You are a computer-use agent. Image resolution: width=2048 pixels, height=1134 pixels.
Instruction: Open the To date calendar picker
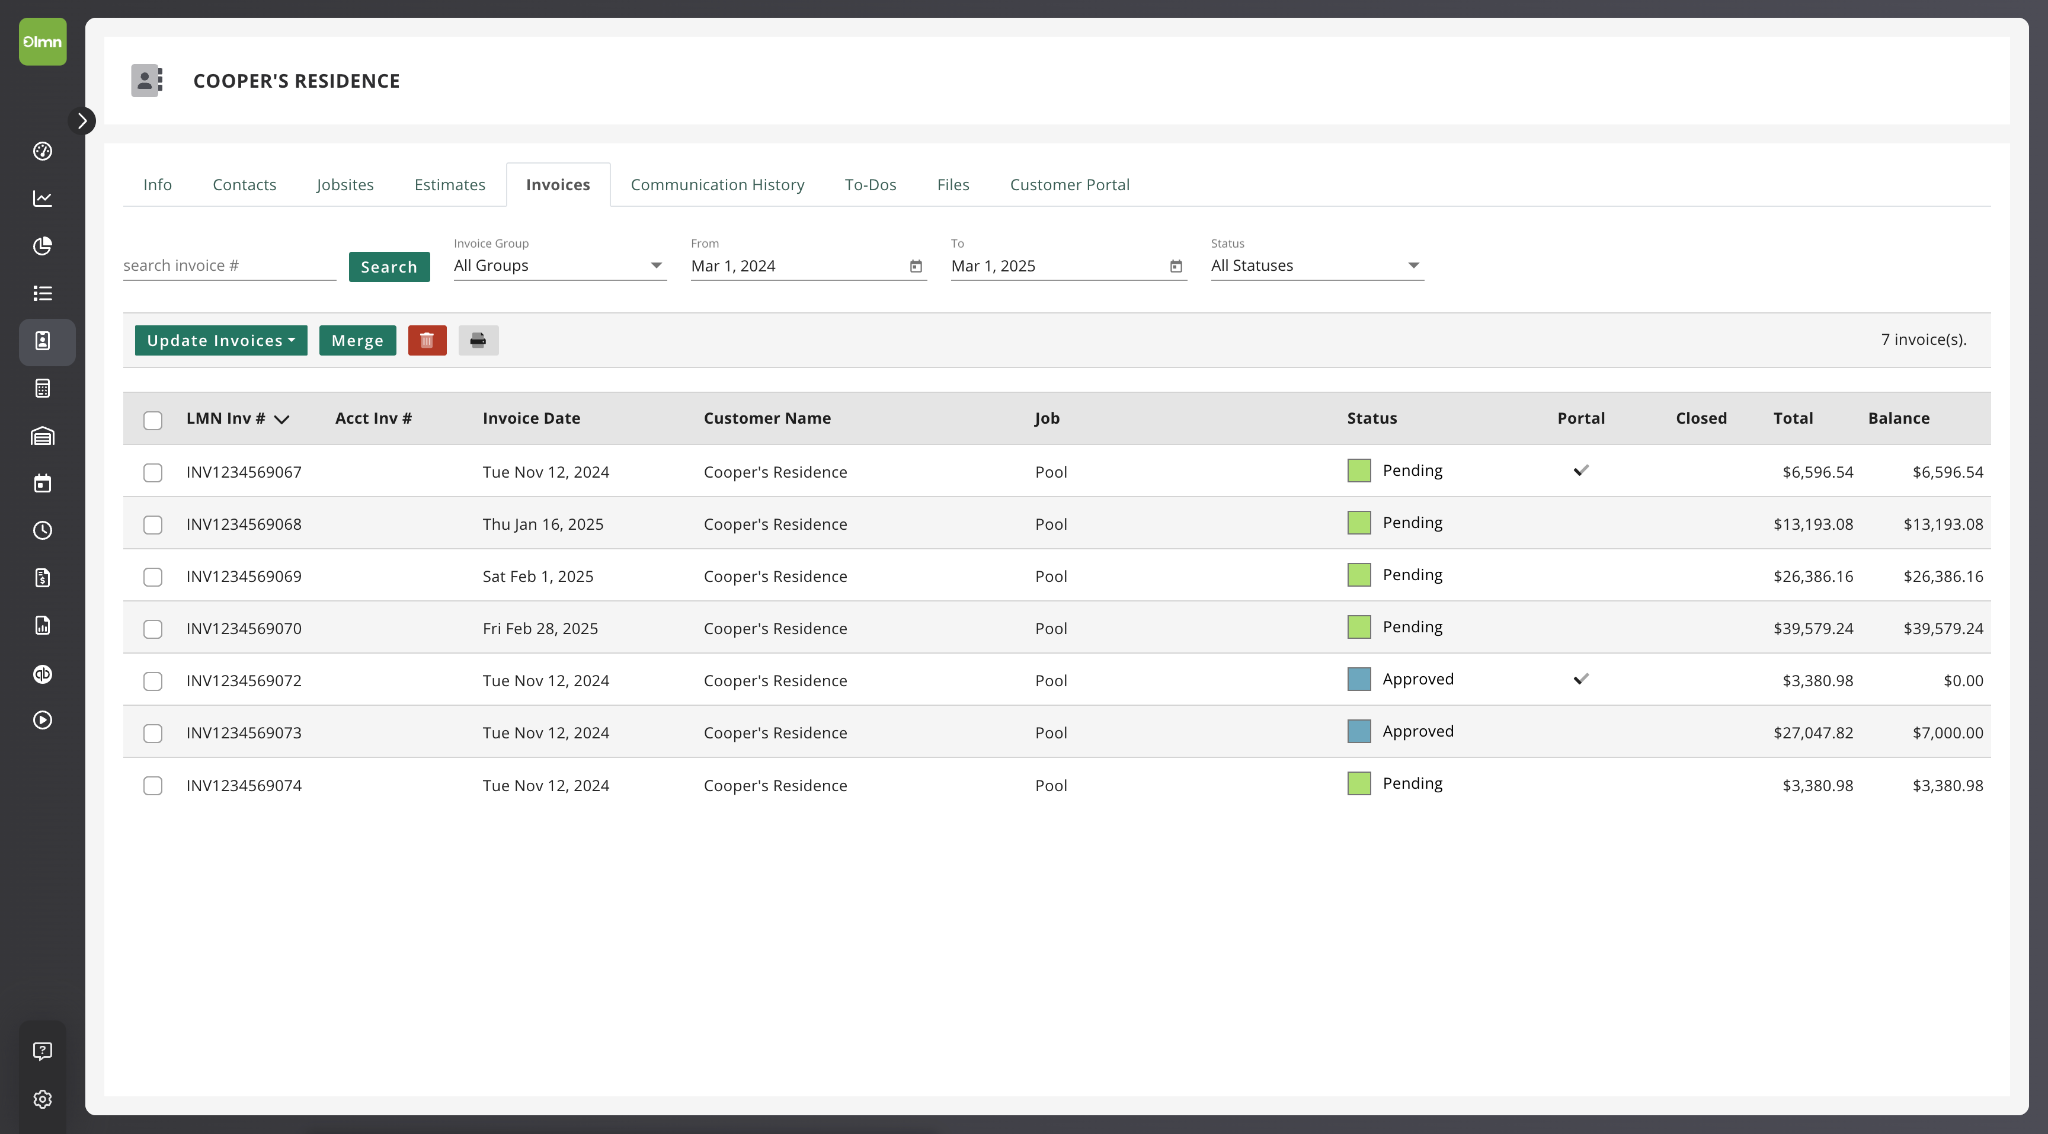(x=1176, y=266)
